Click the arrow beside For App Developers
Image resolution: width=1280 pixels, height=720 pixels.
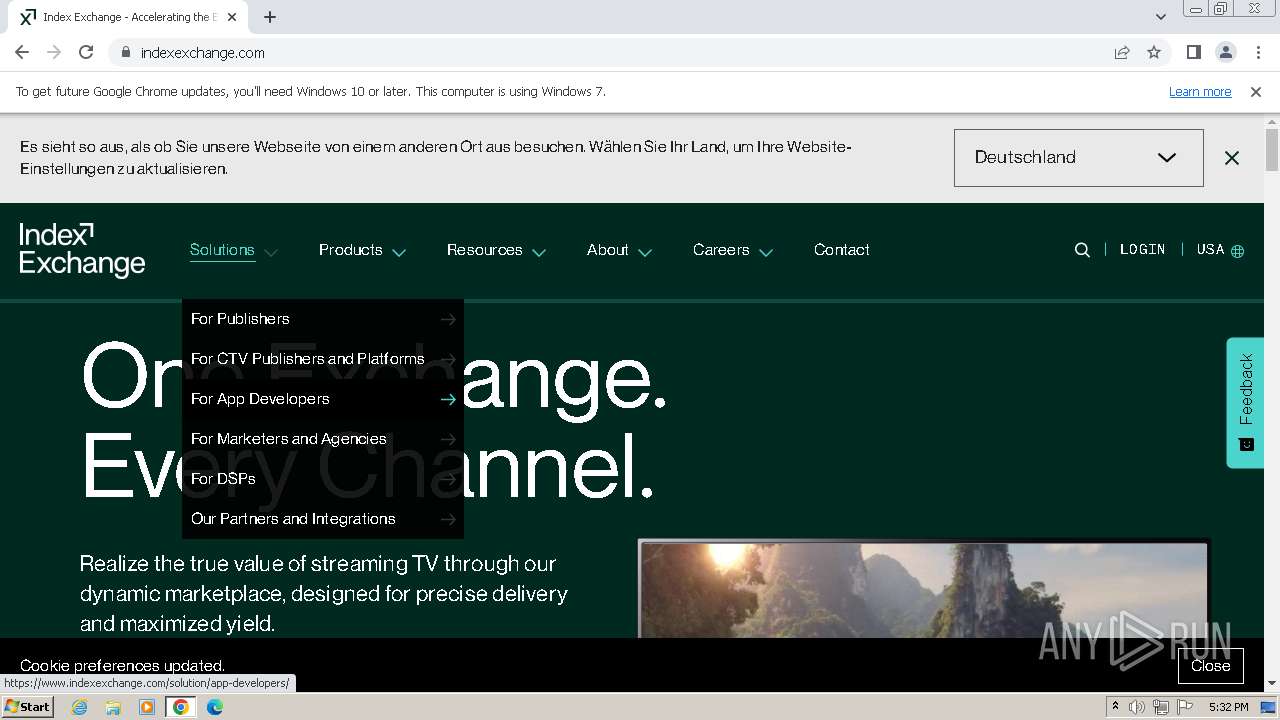coord(448,399)
